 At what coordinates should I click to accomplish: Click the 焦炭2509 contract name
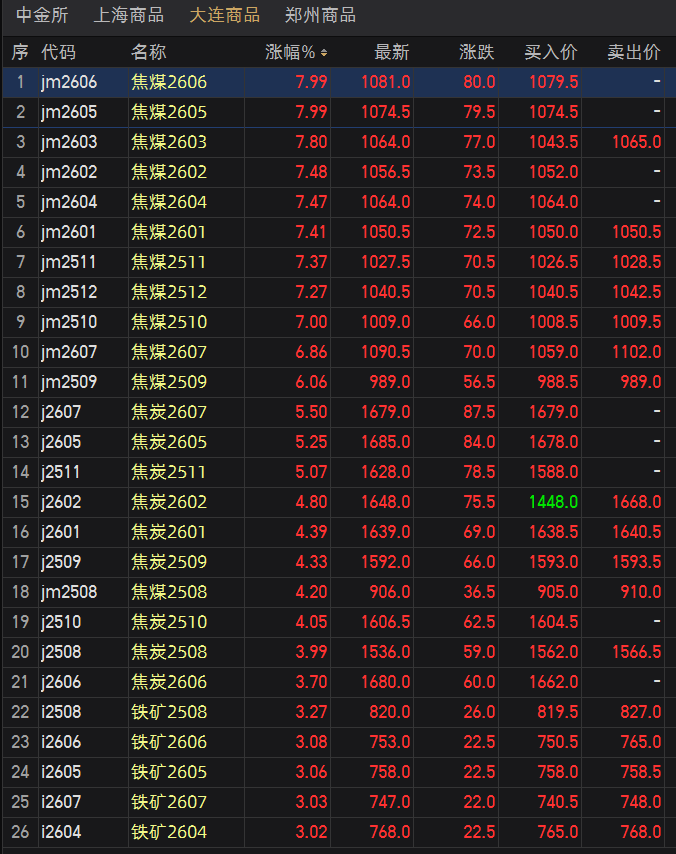coord(169,562)
